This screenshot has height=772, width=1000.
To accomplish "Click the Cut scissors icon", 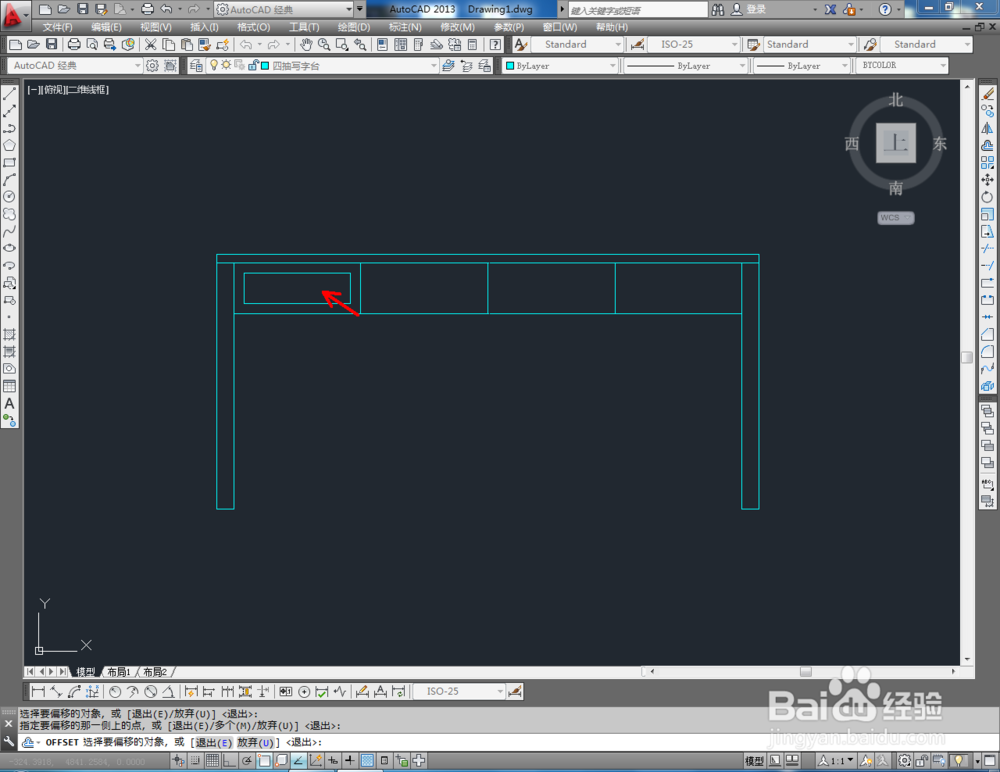I will (x=151, y=44).
